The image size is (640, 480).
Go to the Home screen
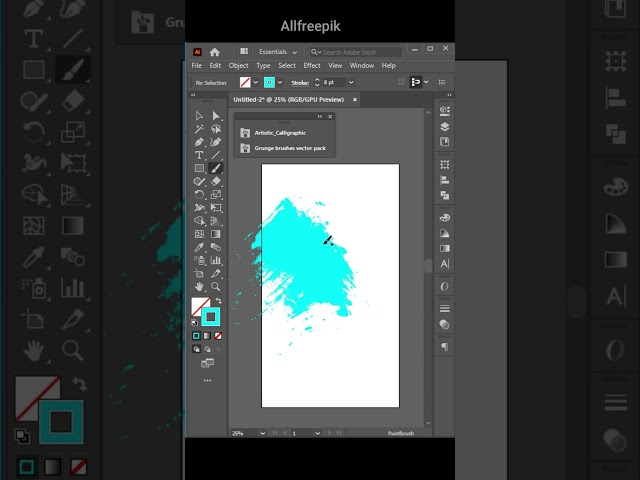[x=215, y=52]
